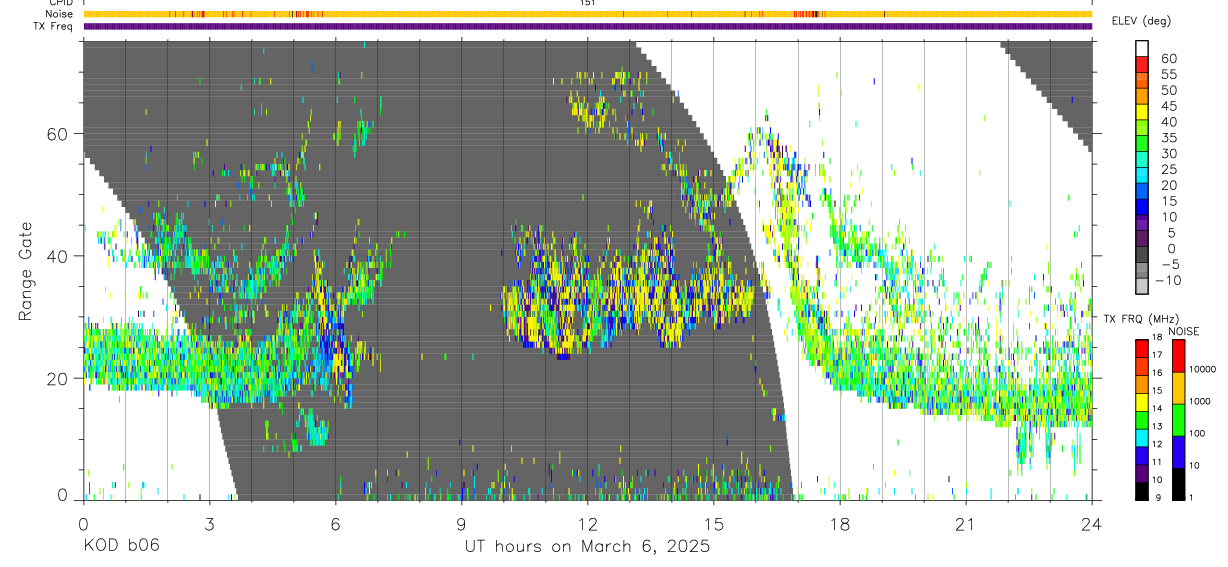Click the '55' elevation colorbar label
Screen dimensions: 1228x567
click(x=1168, y=74)
